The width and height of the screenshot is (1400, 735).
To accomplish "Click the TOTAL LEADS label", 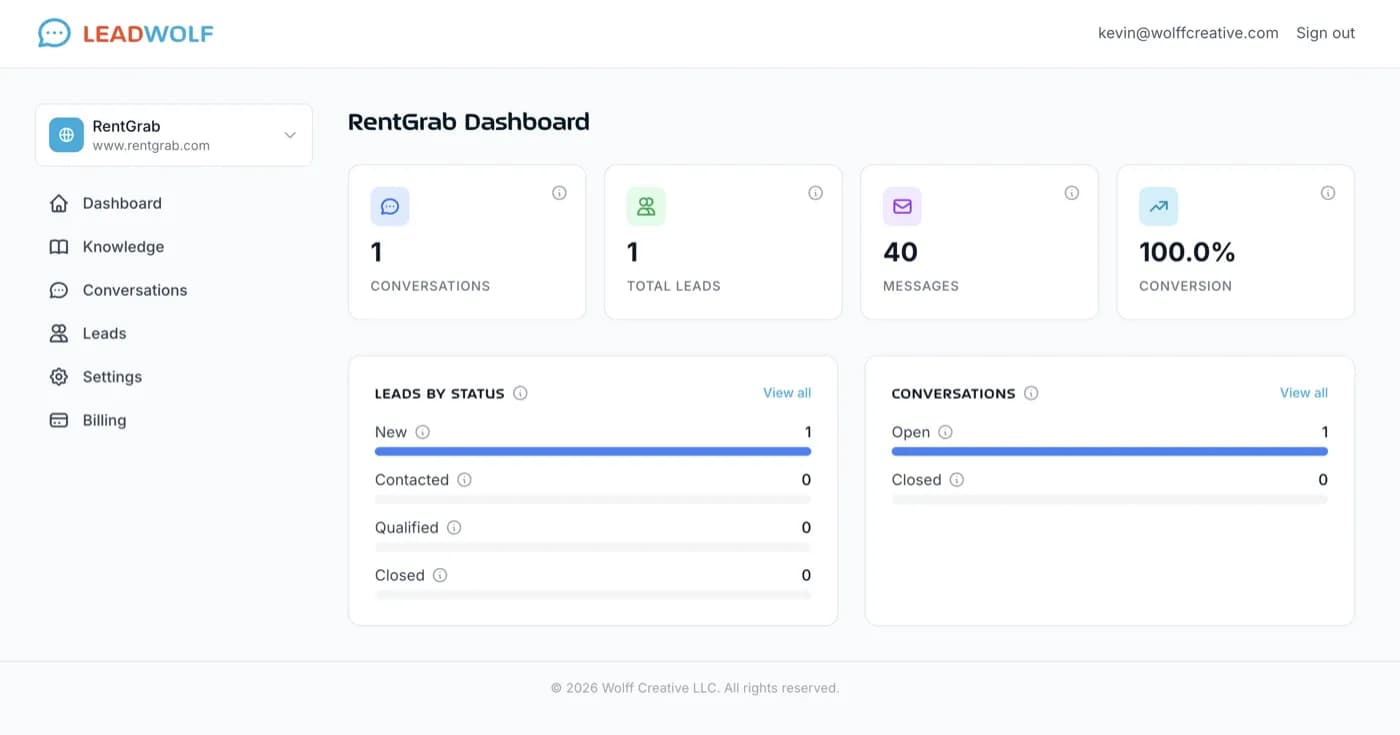I will 674,286.
